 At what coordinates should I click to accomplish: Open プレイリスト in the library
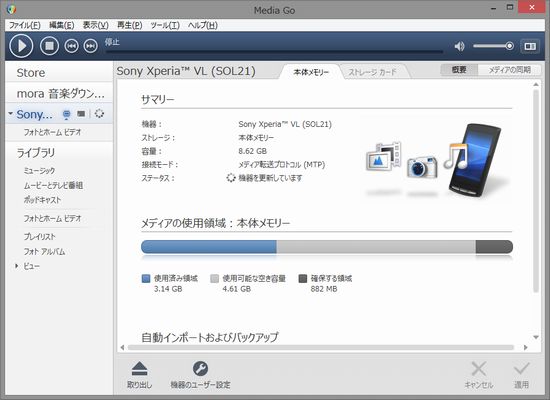pos(39,237)
